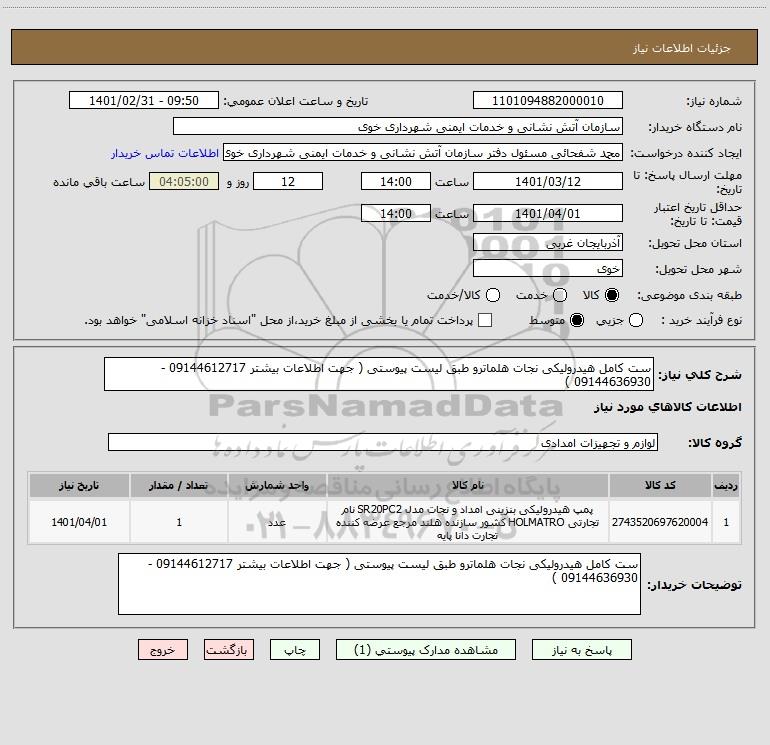Click the response deadline date 1401/03/12 field

tap(548, 181)
